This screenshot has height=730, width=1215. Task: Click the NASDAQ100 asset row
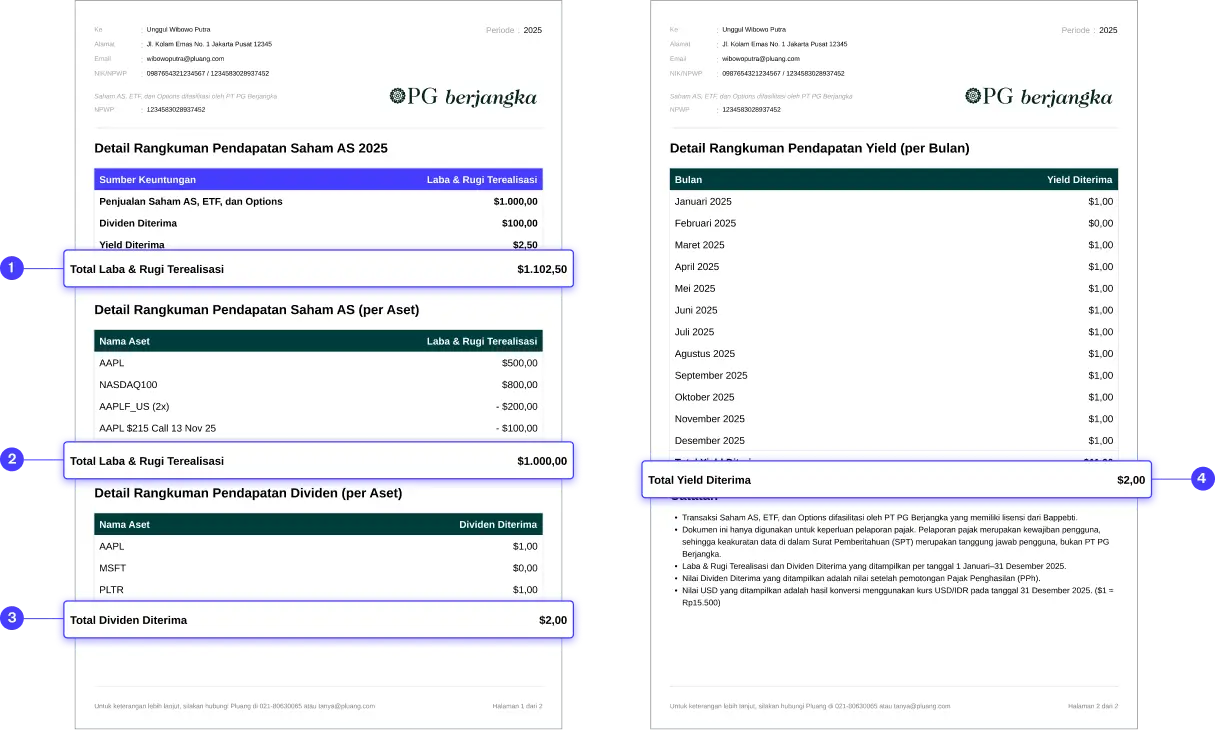[318, 385]
